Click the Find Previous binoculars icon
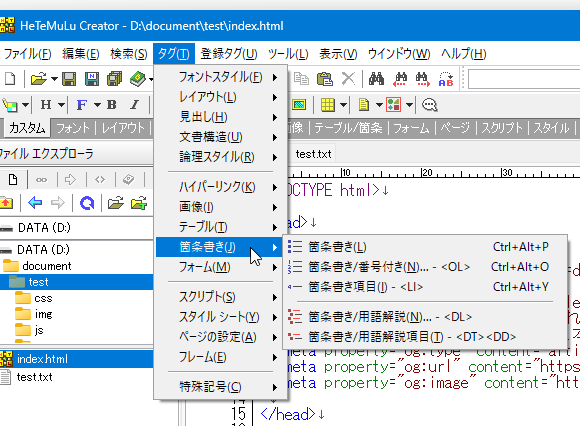This screenshot has width=580, height=426. coord(400,79)
